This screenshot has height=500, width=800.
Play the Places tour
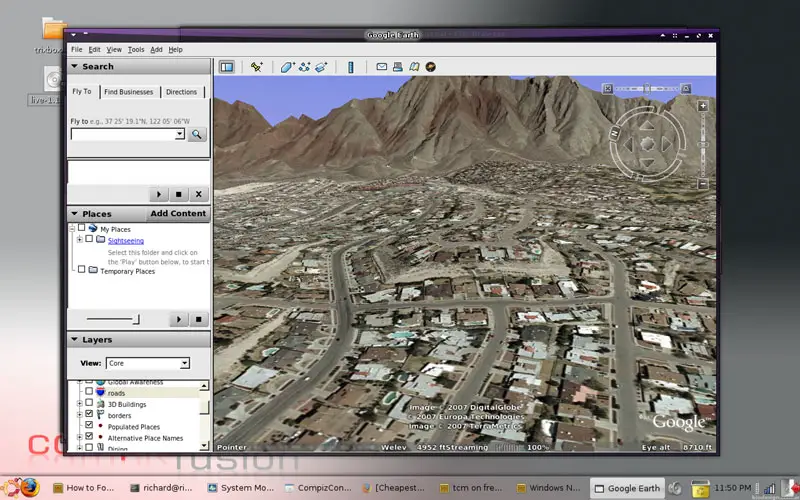179,319
